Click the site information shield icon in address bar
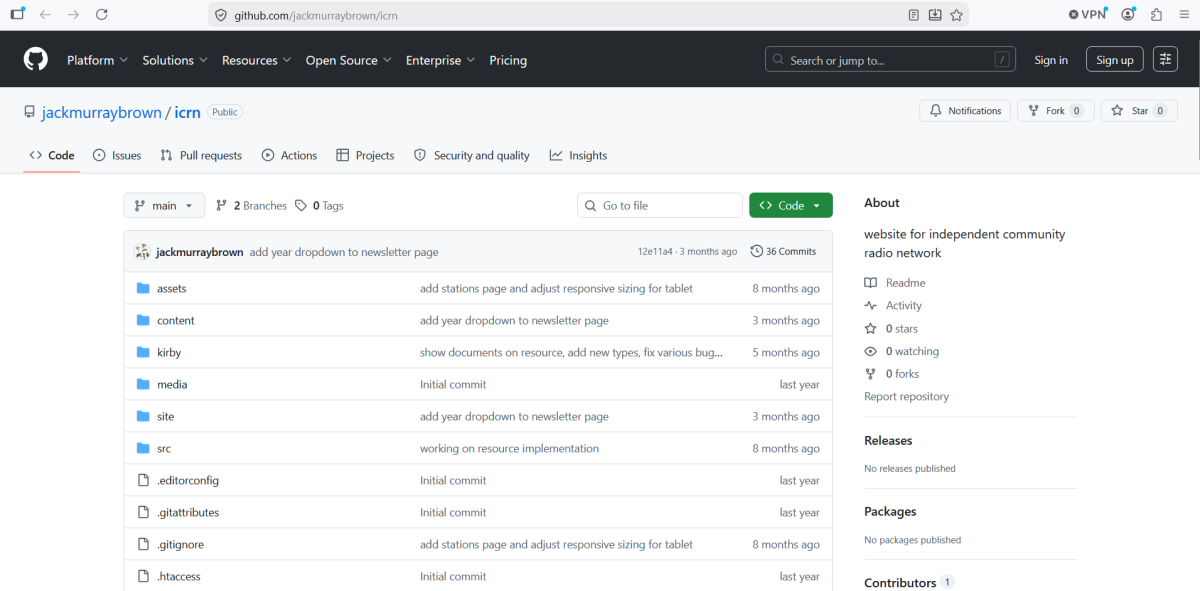1200x591 pixels. pos(221,15)
